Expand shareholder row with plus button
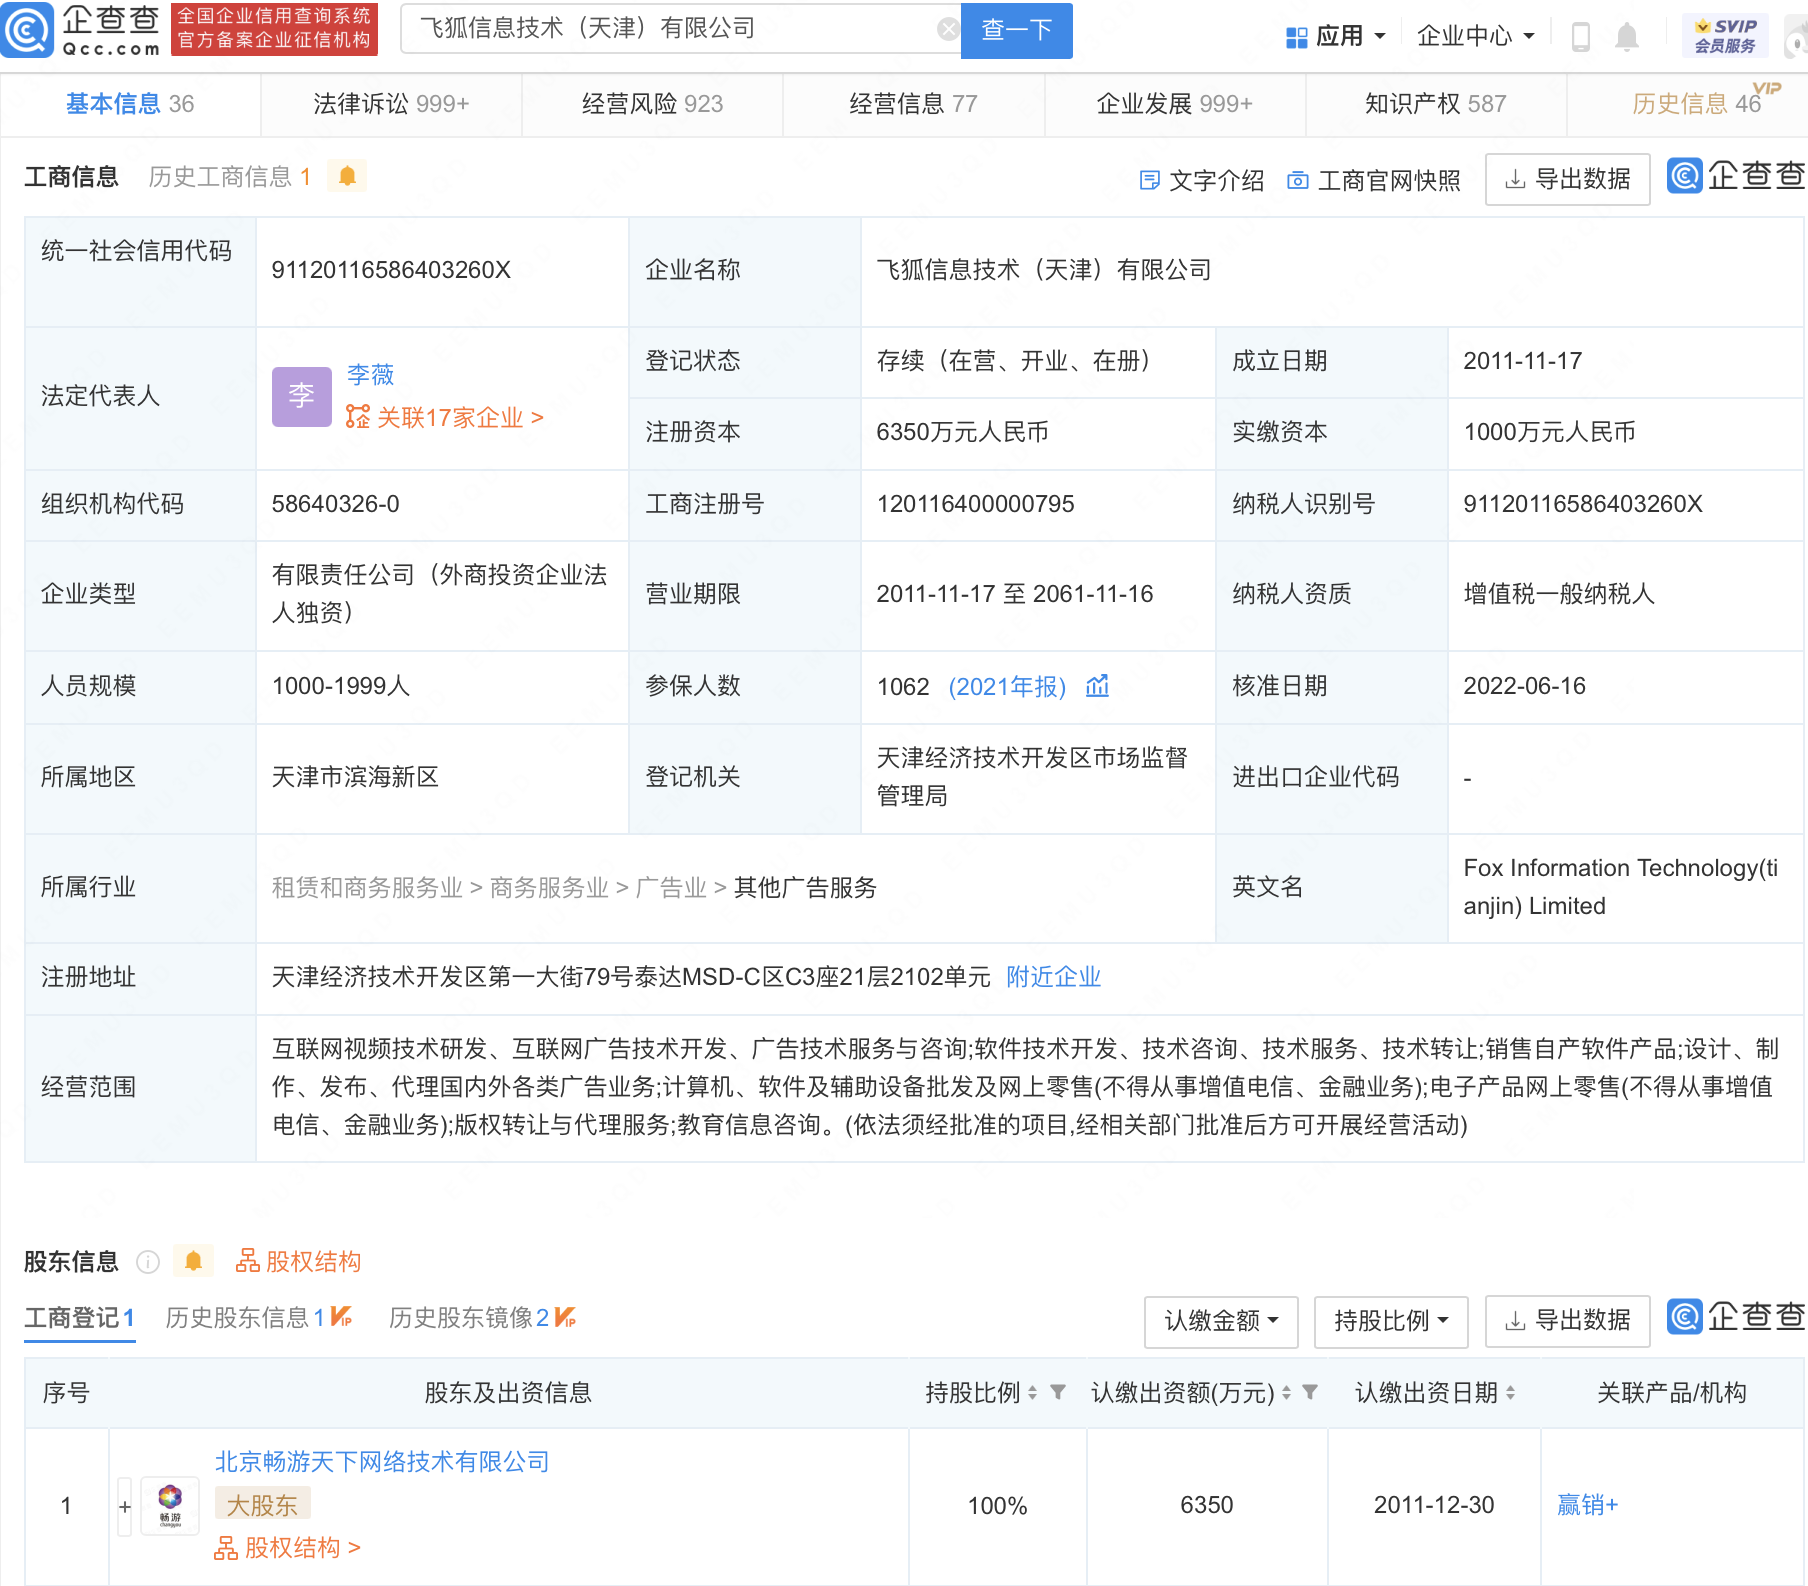 click(125, 1506)
